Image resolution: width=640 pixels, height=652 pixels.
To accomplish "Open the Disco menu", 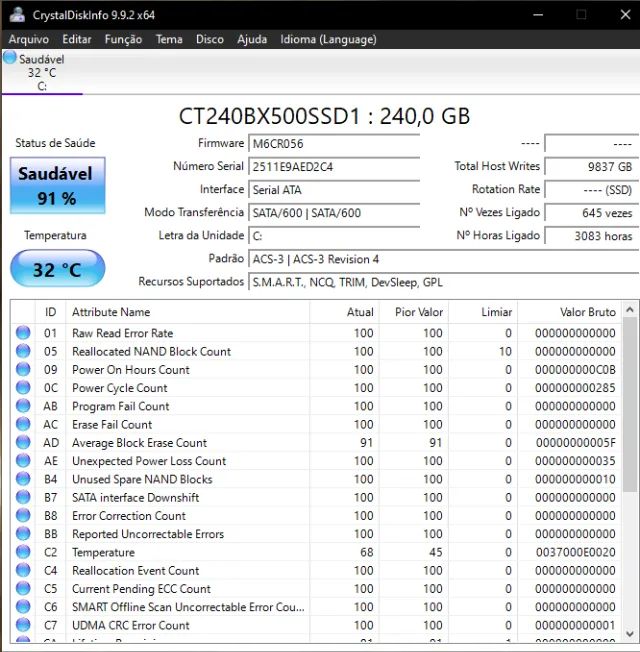I will (210, 40).
